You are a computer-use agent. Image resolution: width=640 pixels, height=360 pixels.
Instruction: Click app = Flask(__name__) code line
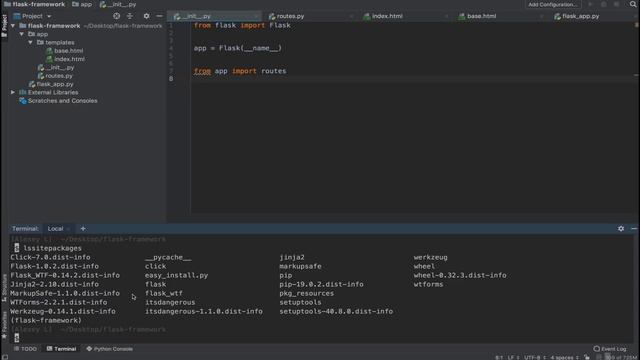238,48
